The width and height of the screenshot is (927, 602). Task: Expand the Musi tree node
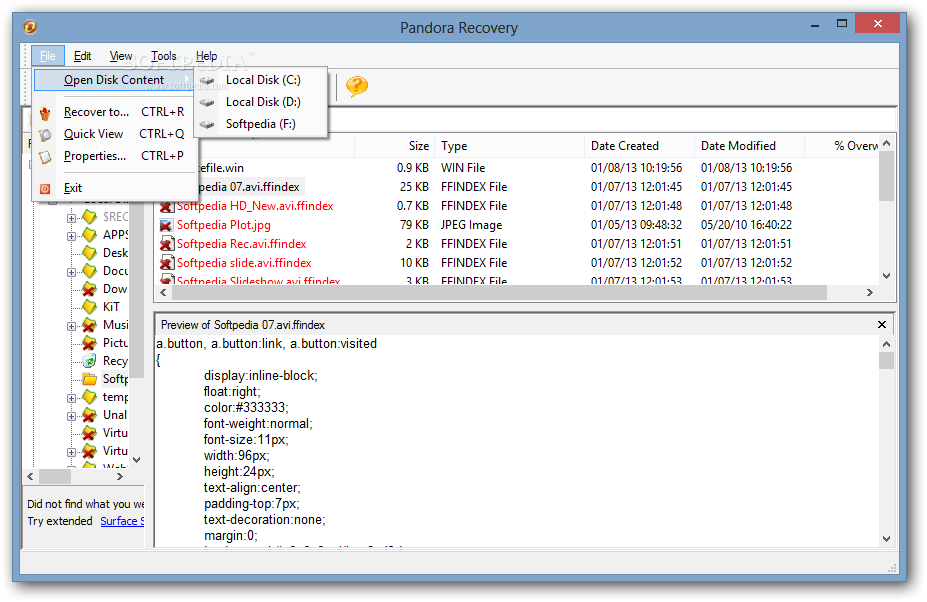pyautogui.click(x=72, y=326)
